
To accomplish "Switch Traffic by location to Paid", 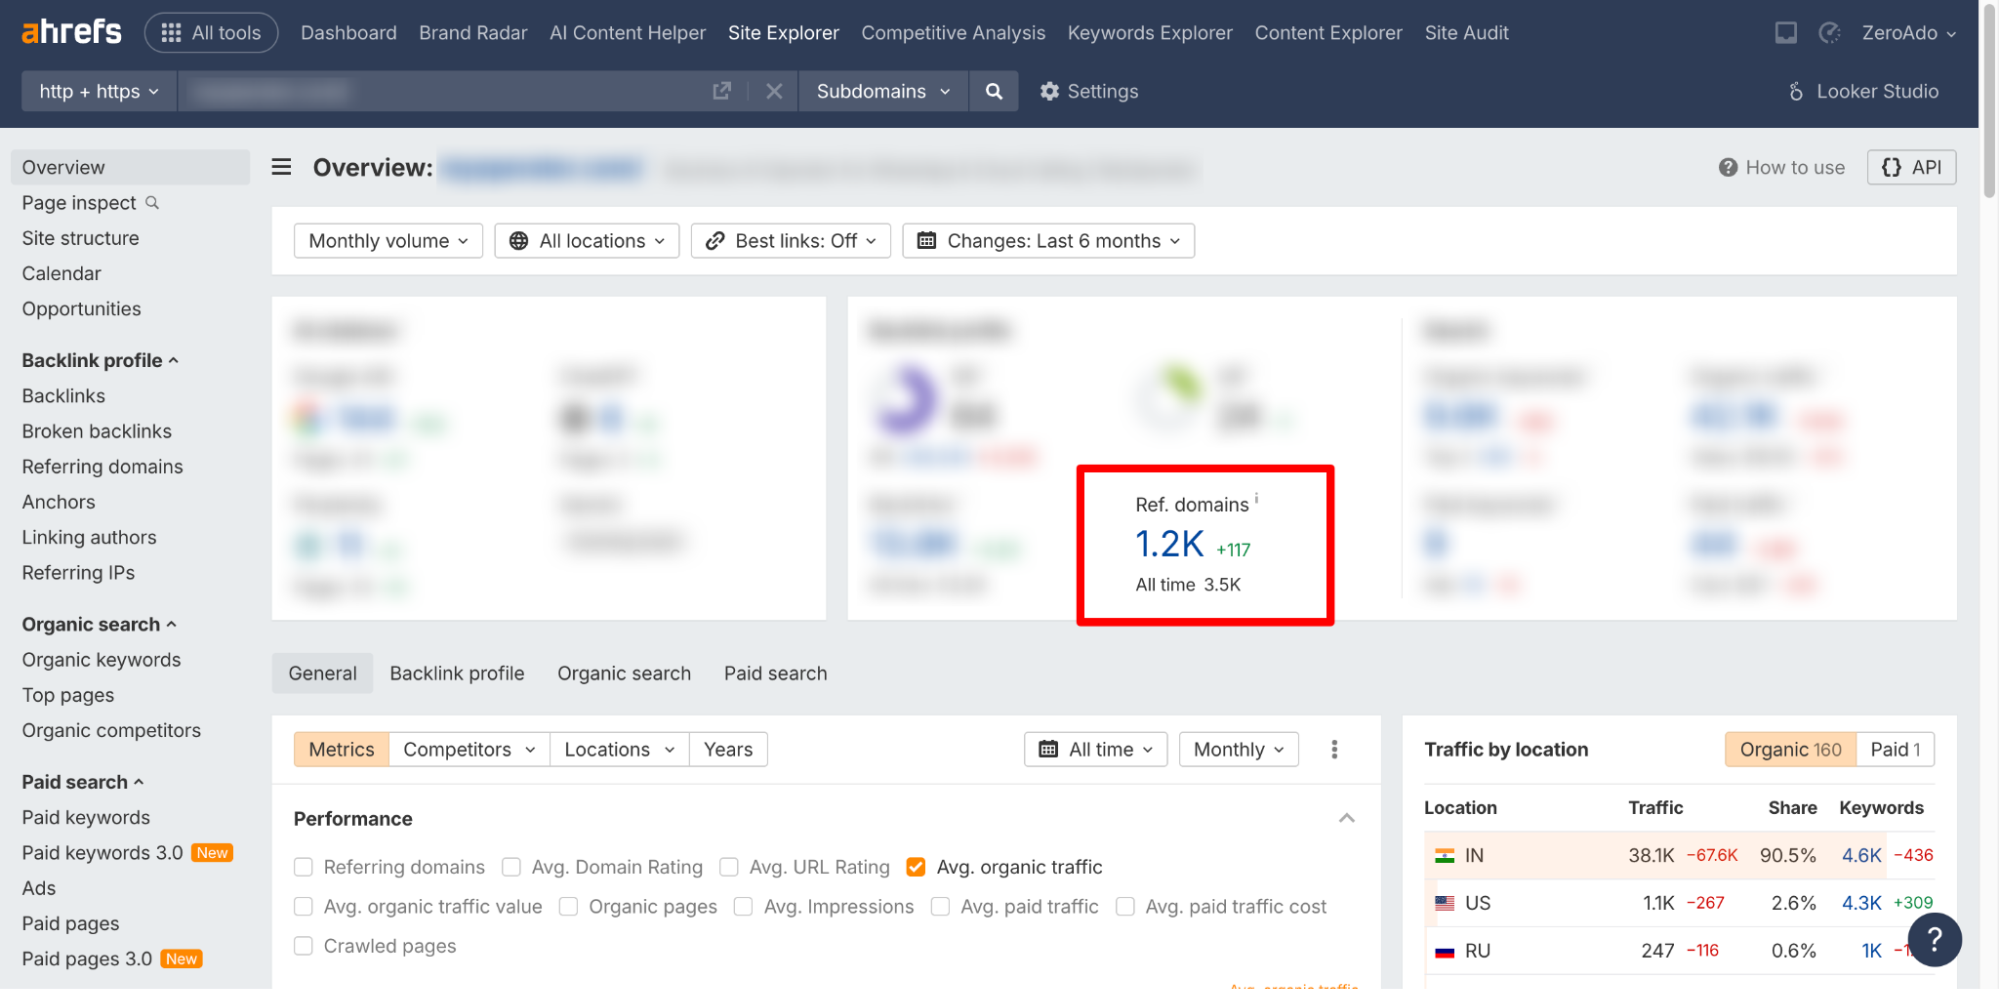I will [x=1895, y=749].
